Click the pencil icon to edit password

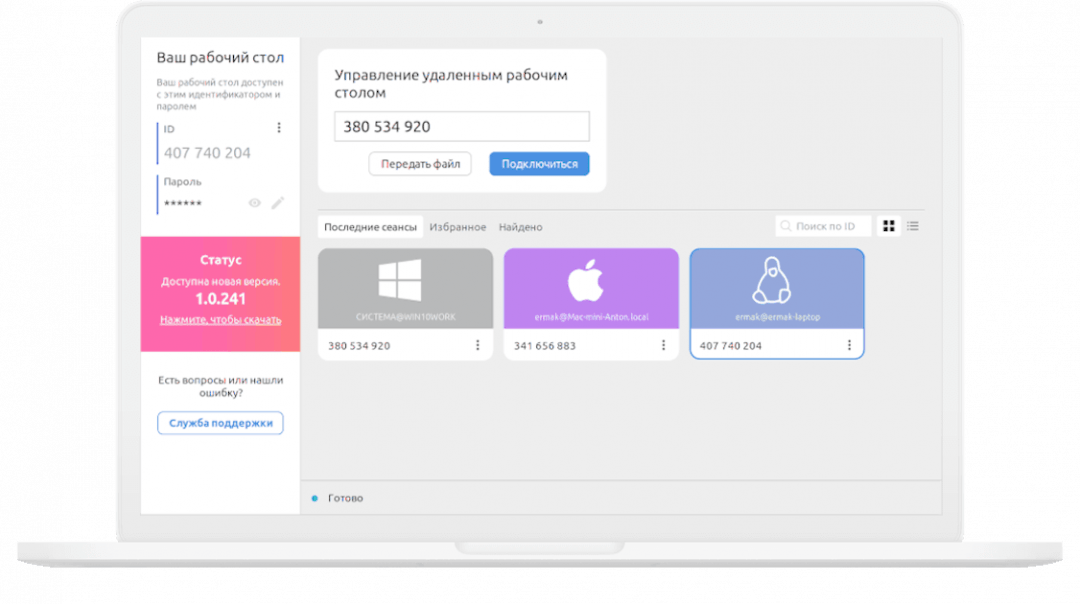tap(277, 203)
